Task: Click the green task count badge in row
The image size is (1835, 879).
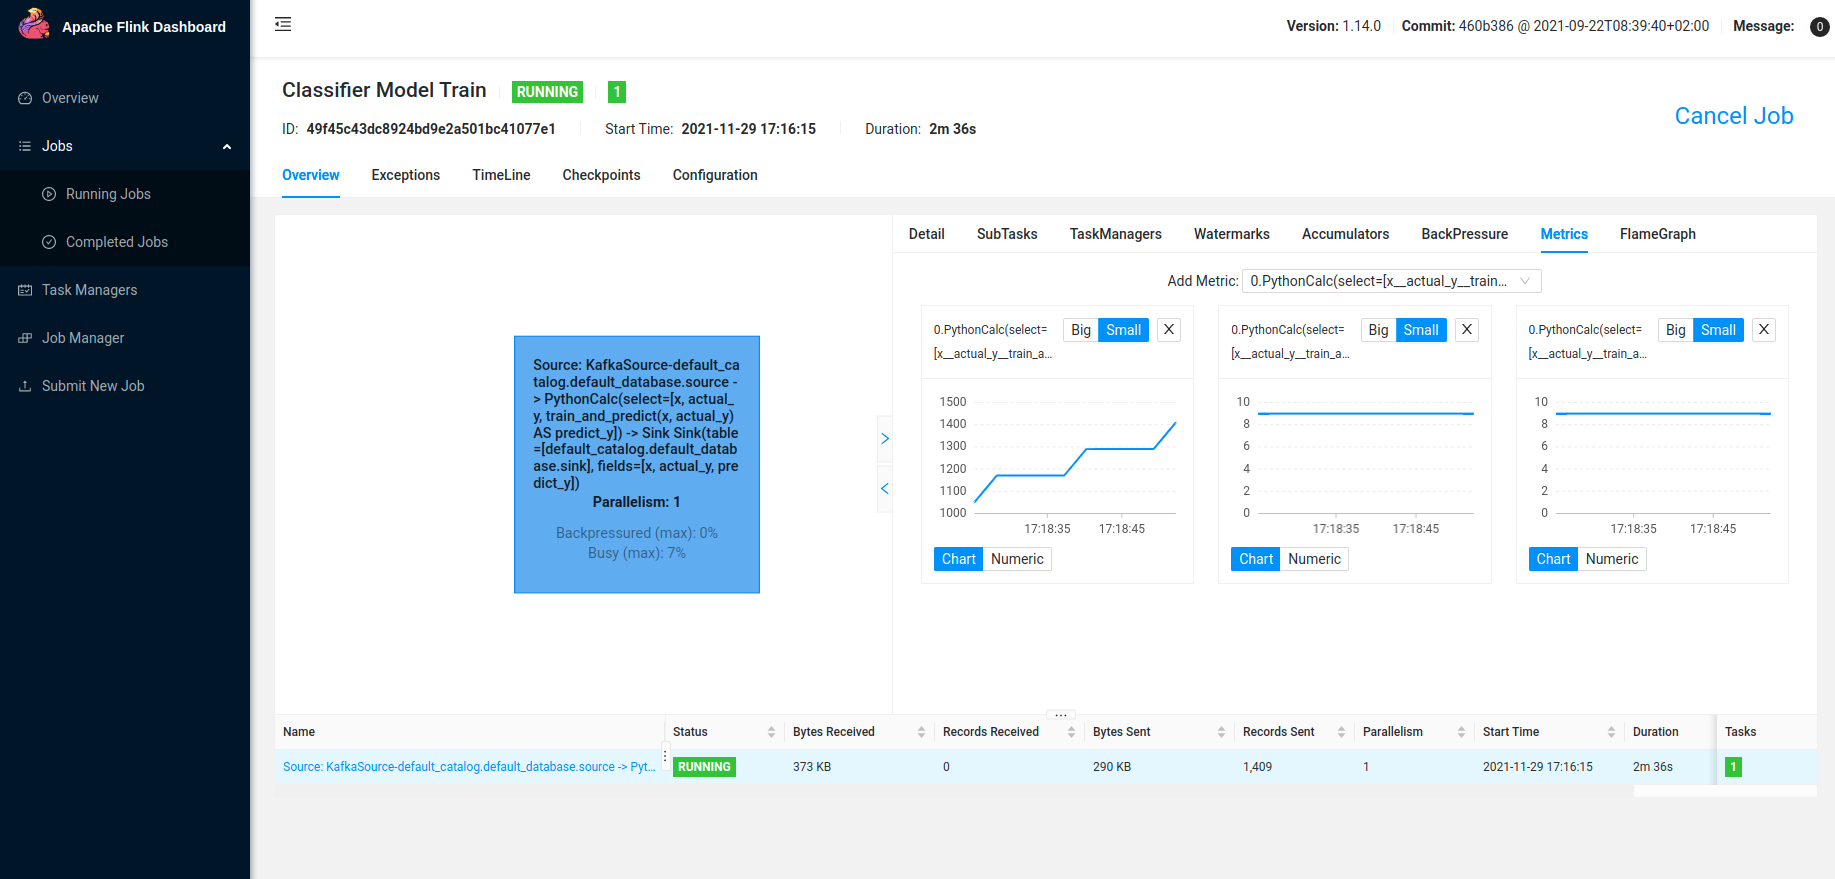Action: tap(1734, 767)
